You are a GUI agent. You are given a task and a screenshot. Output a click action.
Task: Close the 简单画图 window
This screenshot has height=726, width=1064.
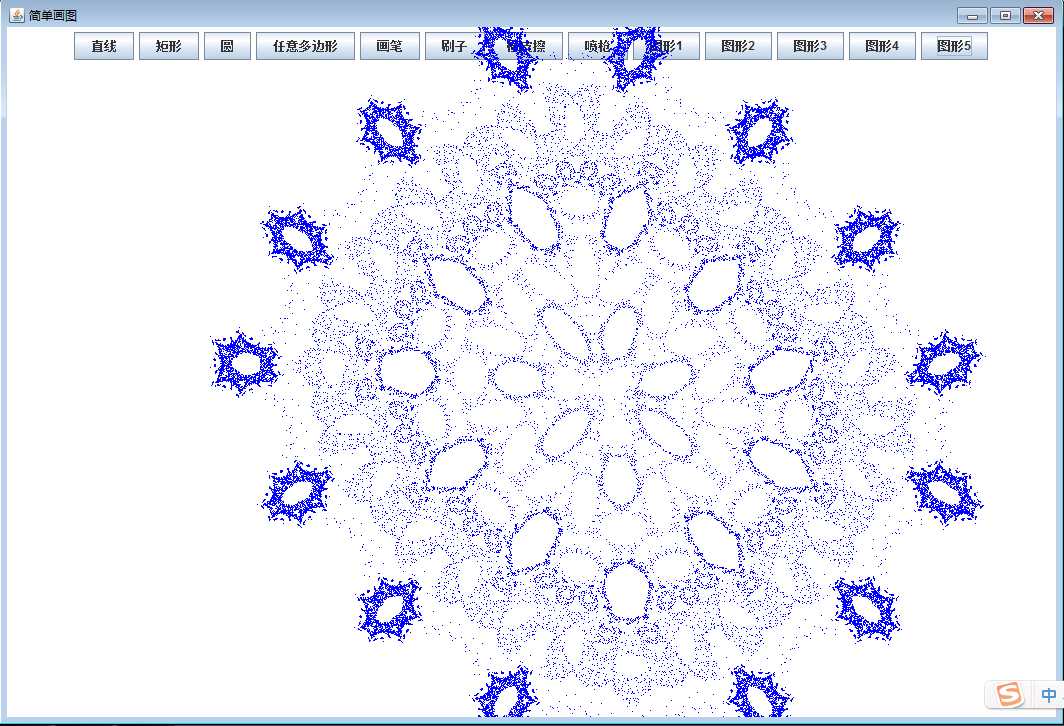click(x=1038, y=16)
